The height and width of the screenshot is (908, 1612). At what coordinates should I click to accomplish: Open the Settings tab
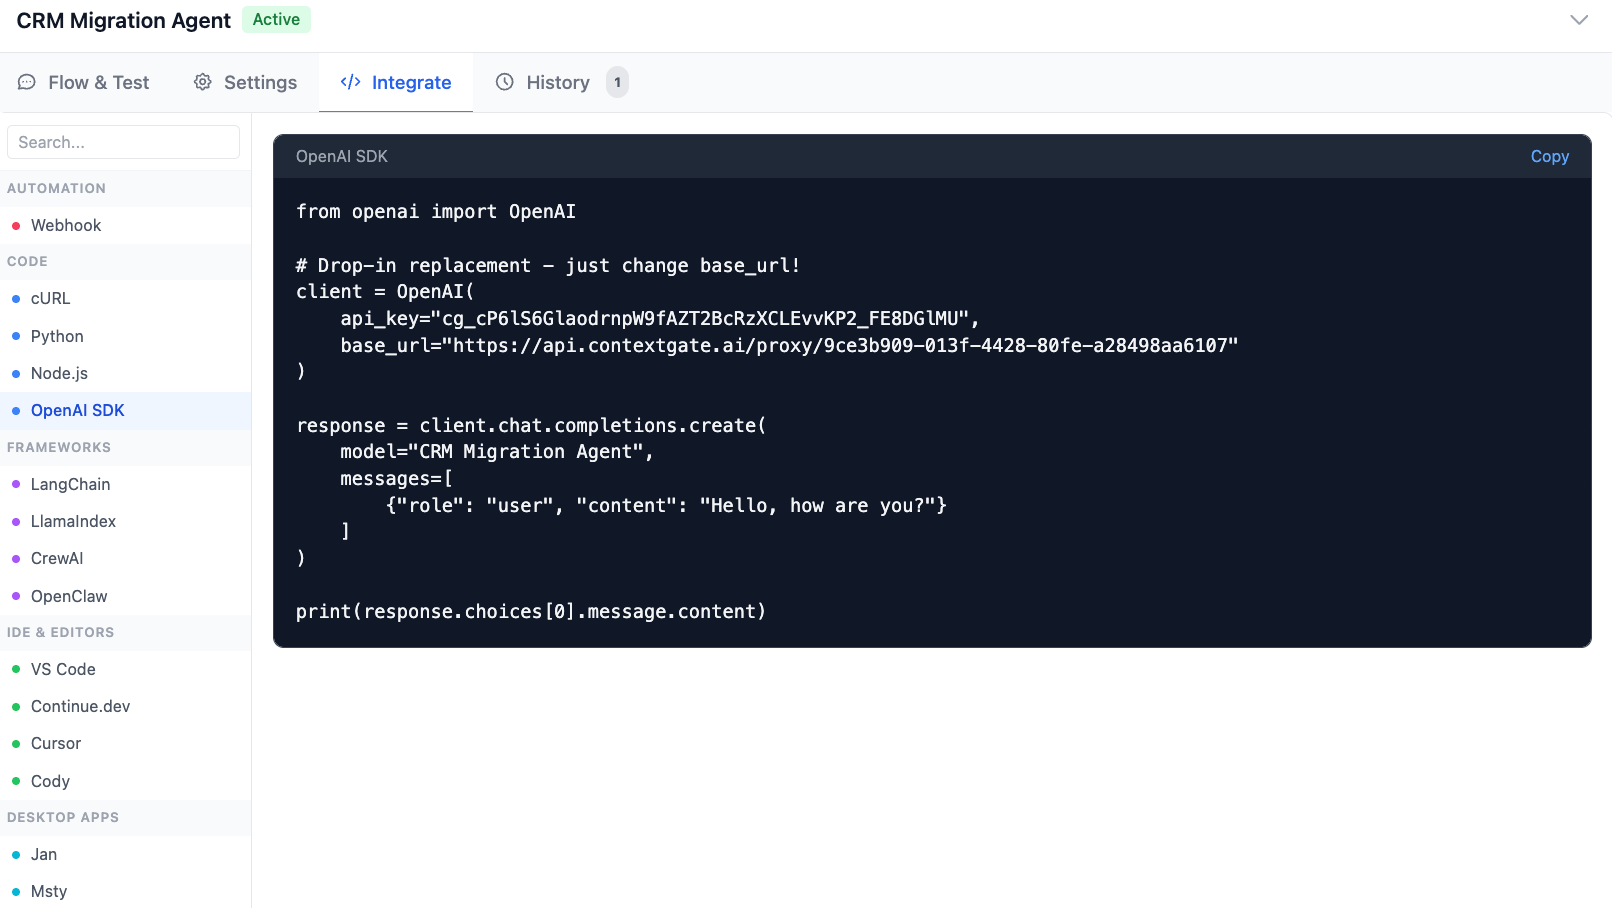pos(260,82)
